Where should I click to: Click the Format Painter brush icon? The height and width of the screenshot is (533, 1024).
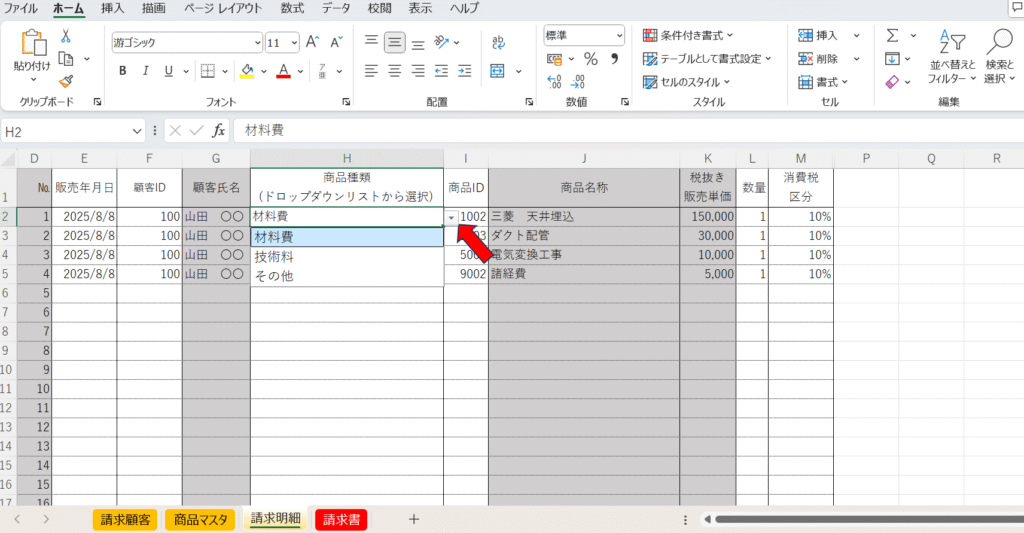point(66,81)
